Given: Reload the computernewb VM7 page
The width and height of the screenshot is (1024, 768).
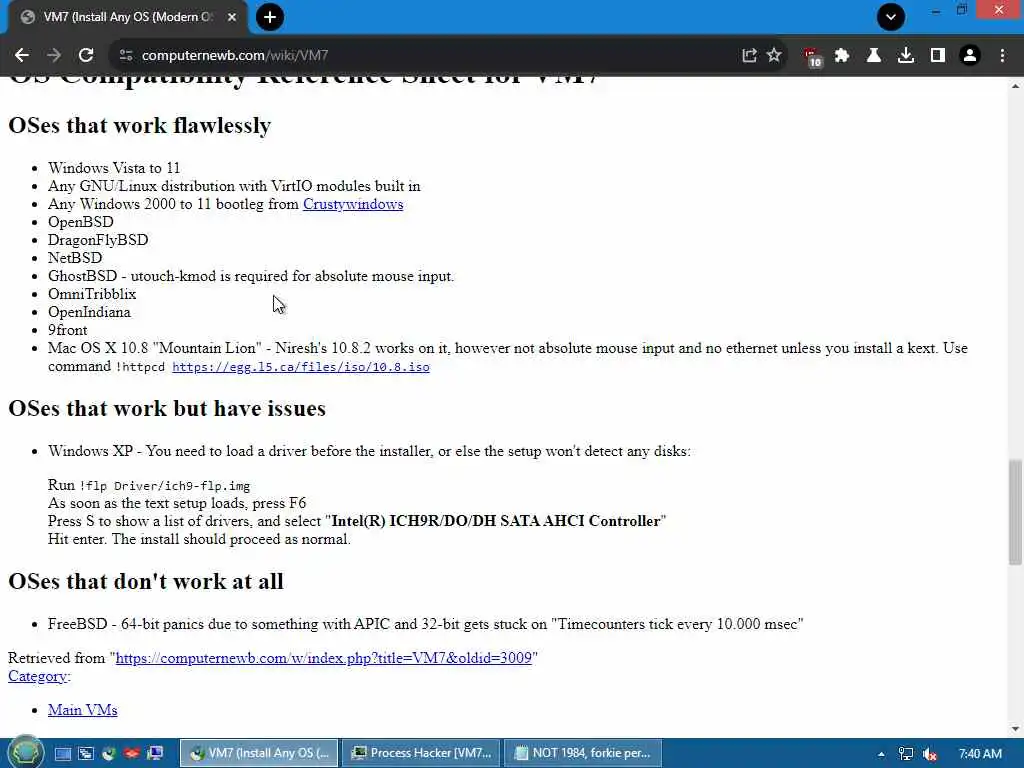Looking at the screenshot, I should pos(86,56).
